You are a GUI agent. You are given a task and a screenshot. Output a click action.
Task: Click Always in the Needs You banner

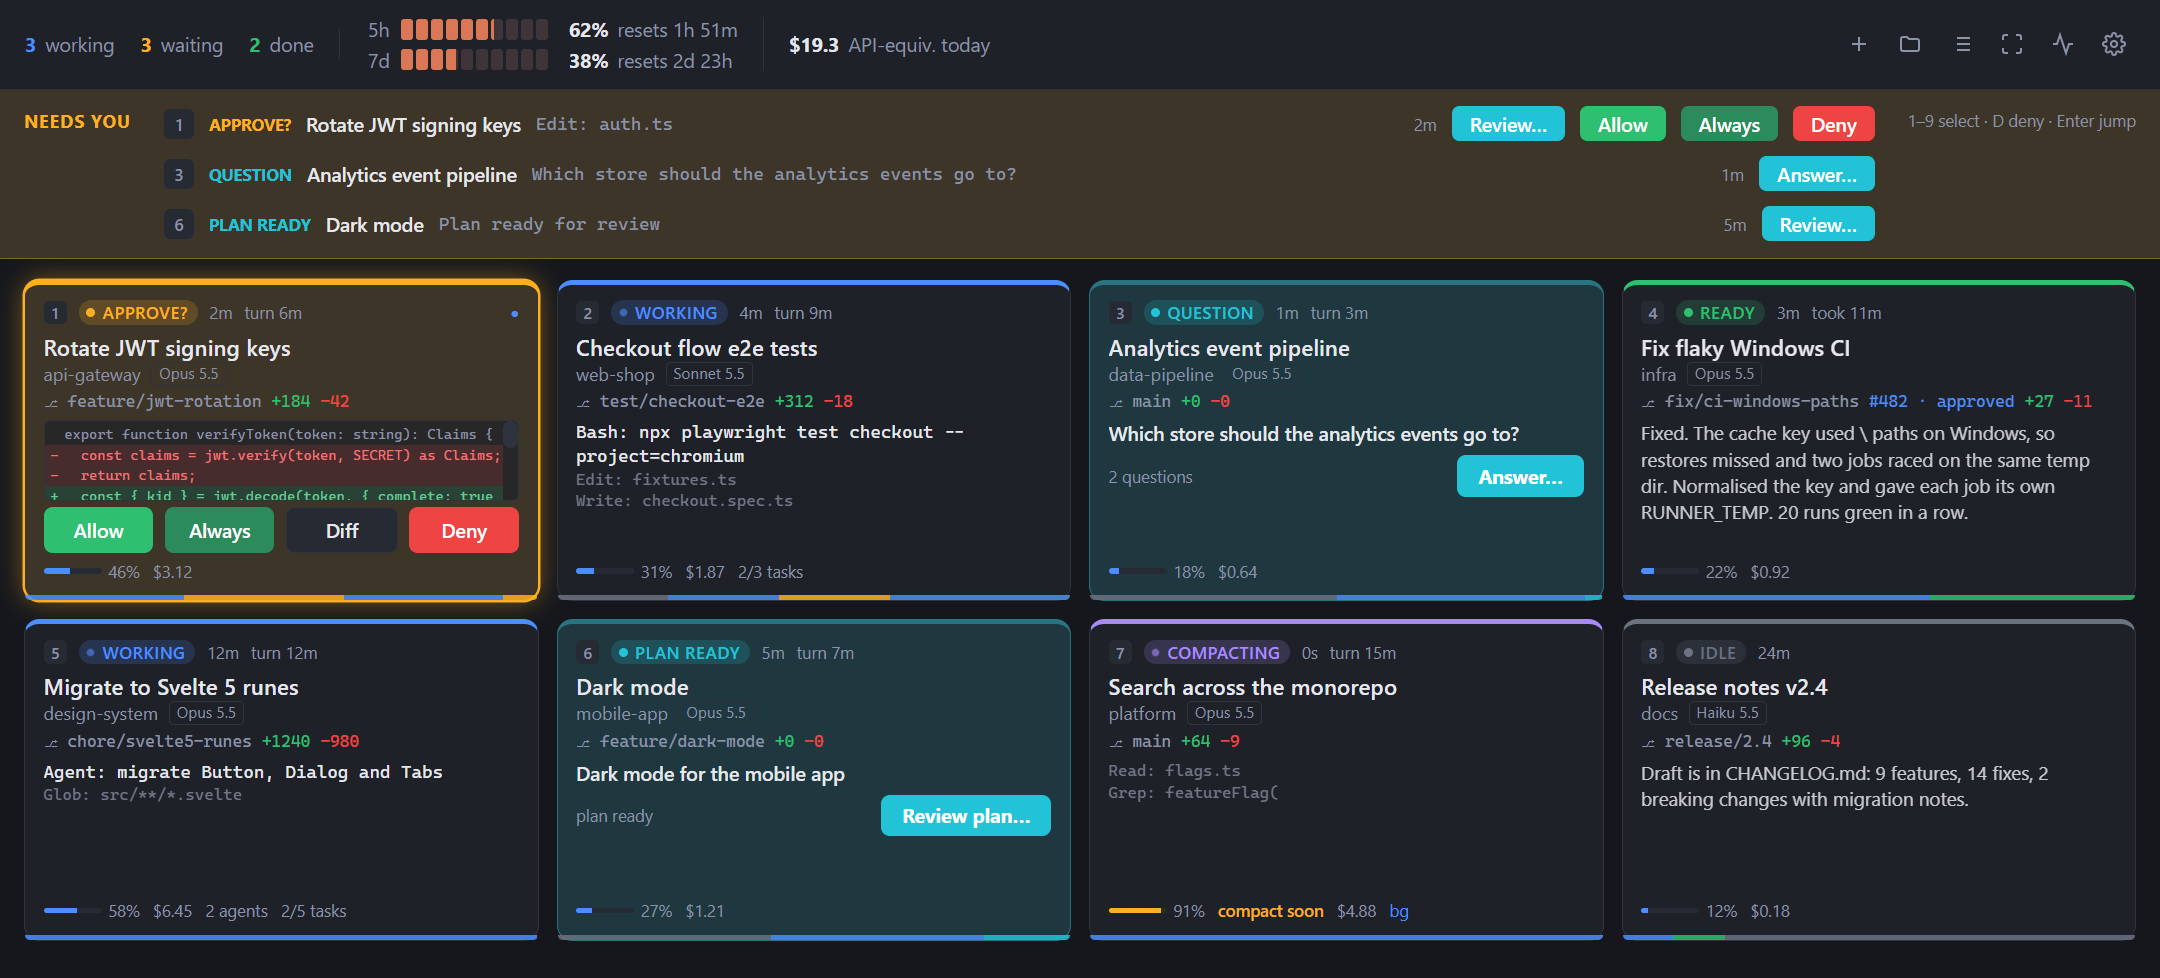tap(1729, 124)
